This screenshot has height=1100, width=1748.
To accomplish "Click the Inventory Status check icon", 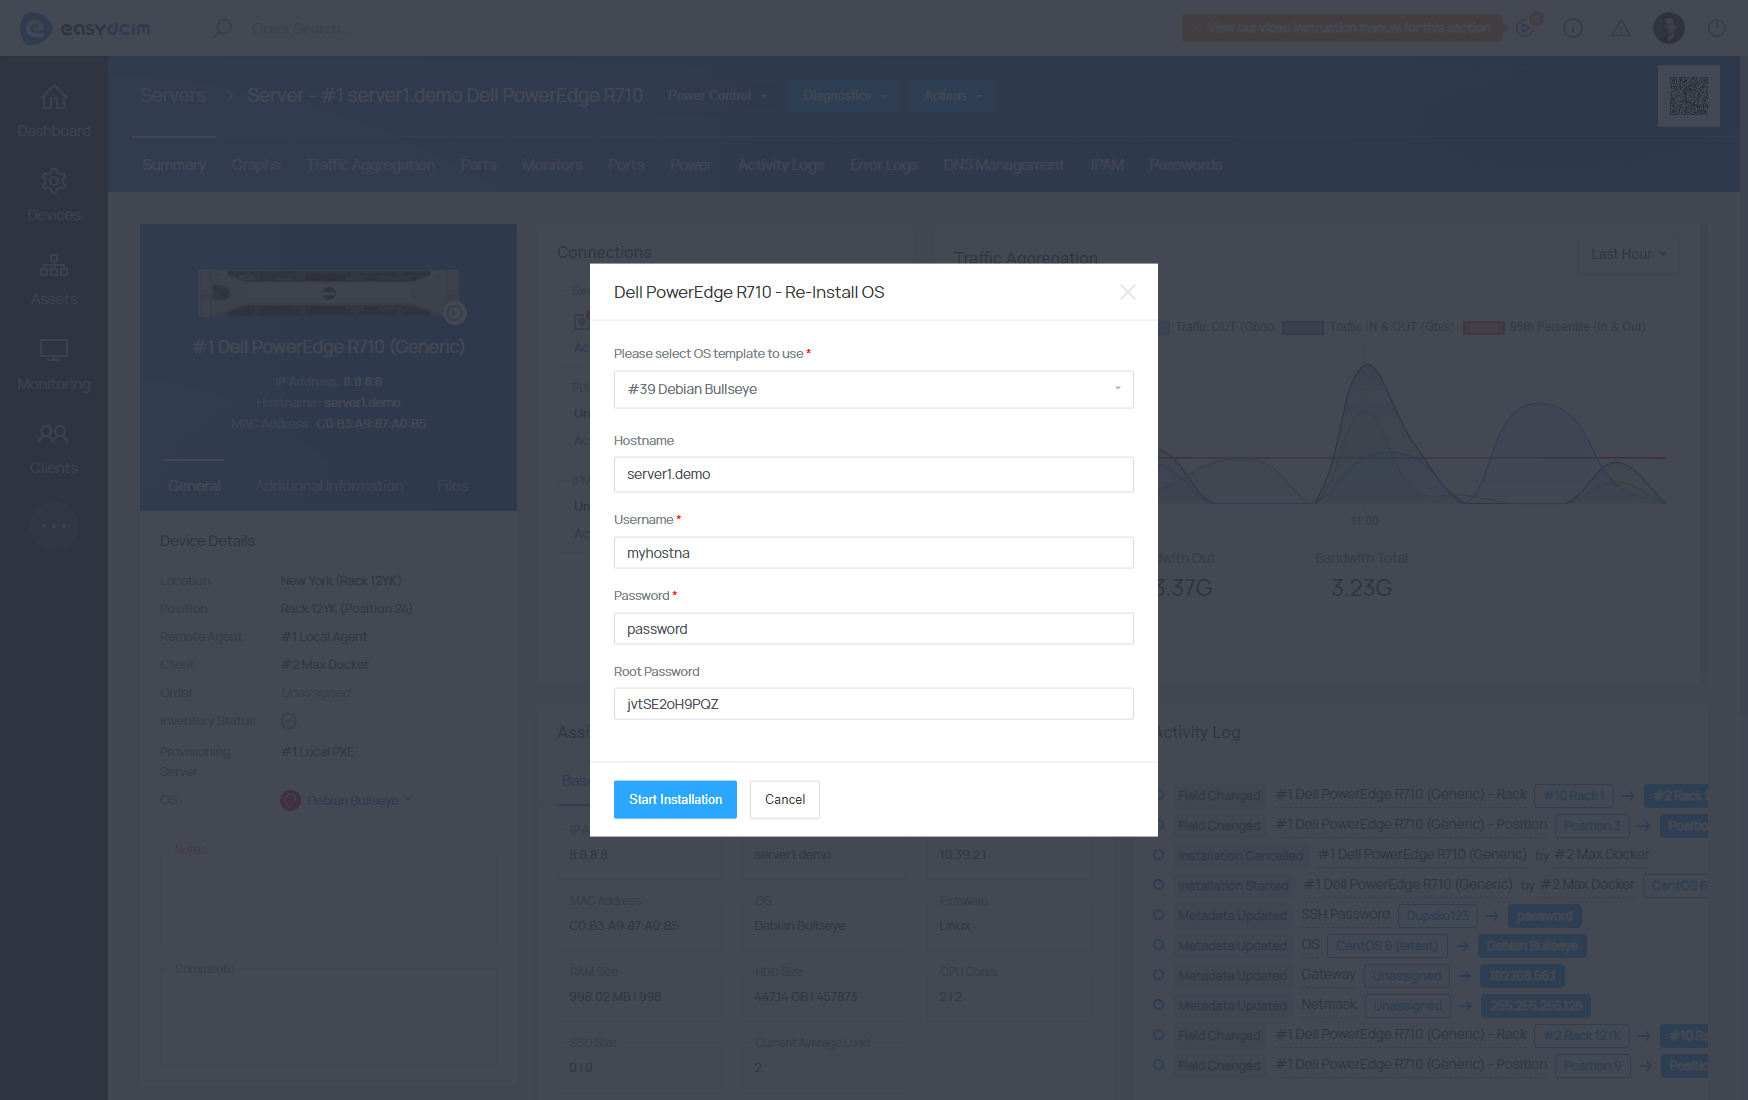I will 289,721.
